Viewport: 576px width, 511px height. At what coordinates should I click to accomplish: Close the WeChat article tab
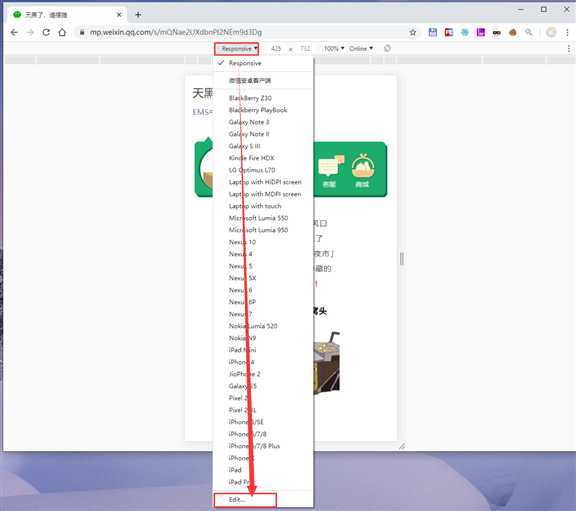click(119, 15)
